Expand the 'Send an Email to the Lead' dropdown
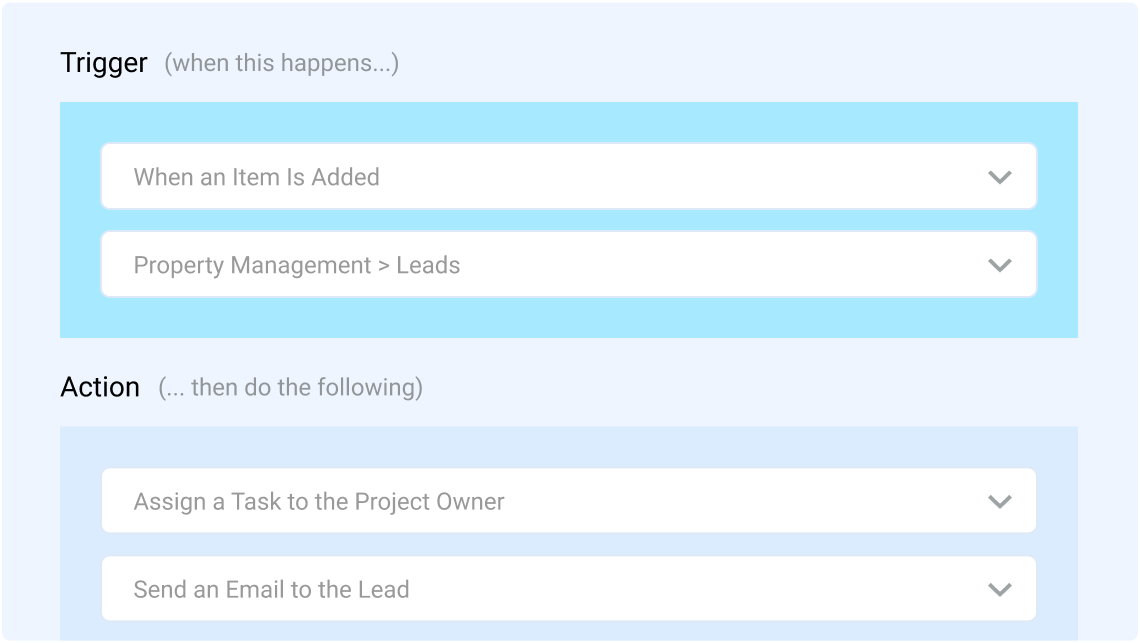Viewport: 1140px width, 643px height. coord(568,589)
